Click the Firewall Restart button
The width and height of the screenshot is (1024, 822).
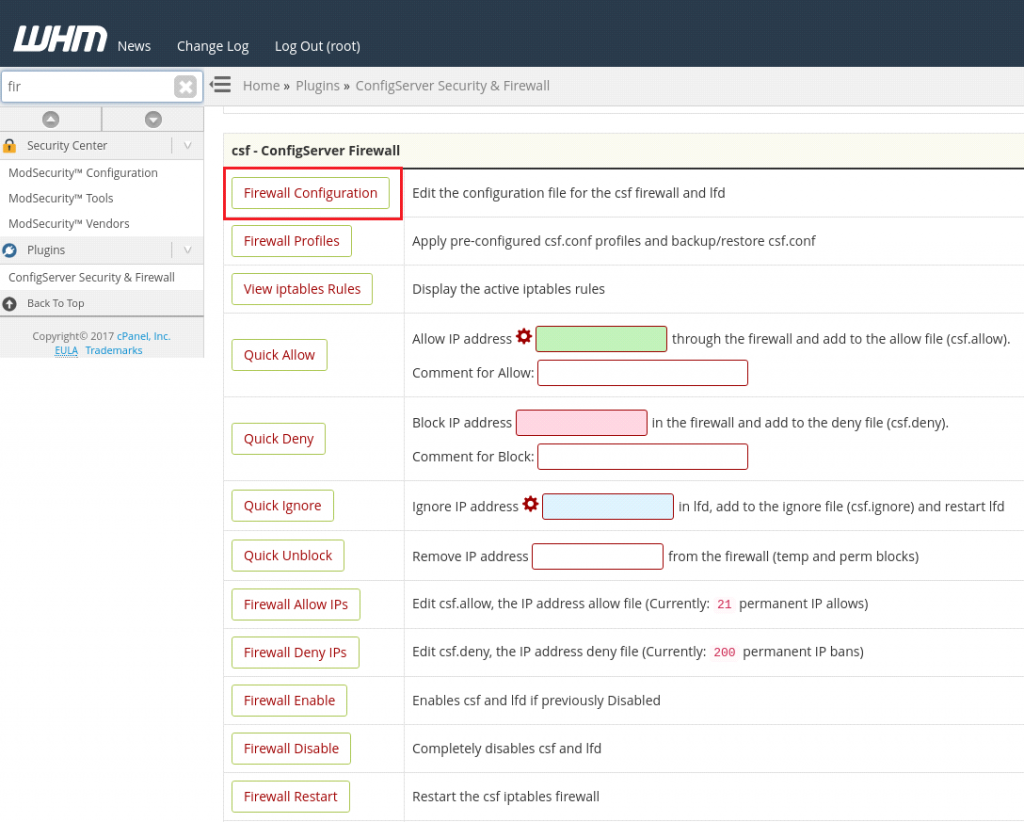291,797
